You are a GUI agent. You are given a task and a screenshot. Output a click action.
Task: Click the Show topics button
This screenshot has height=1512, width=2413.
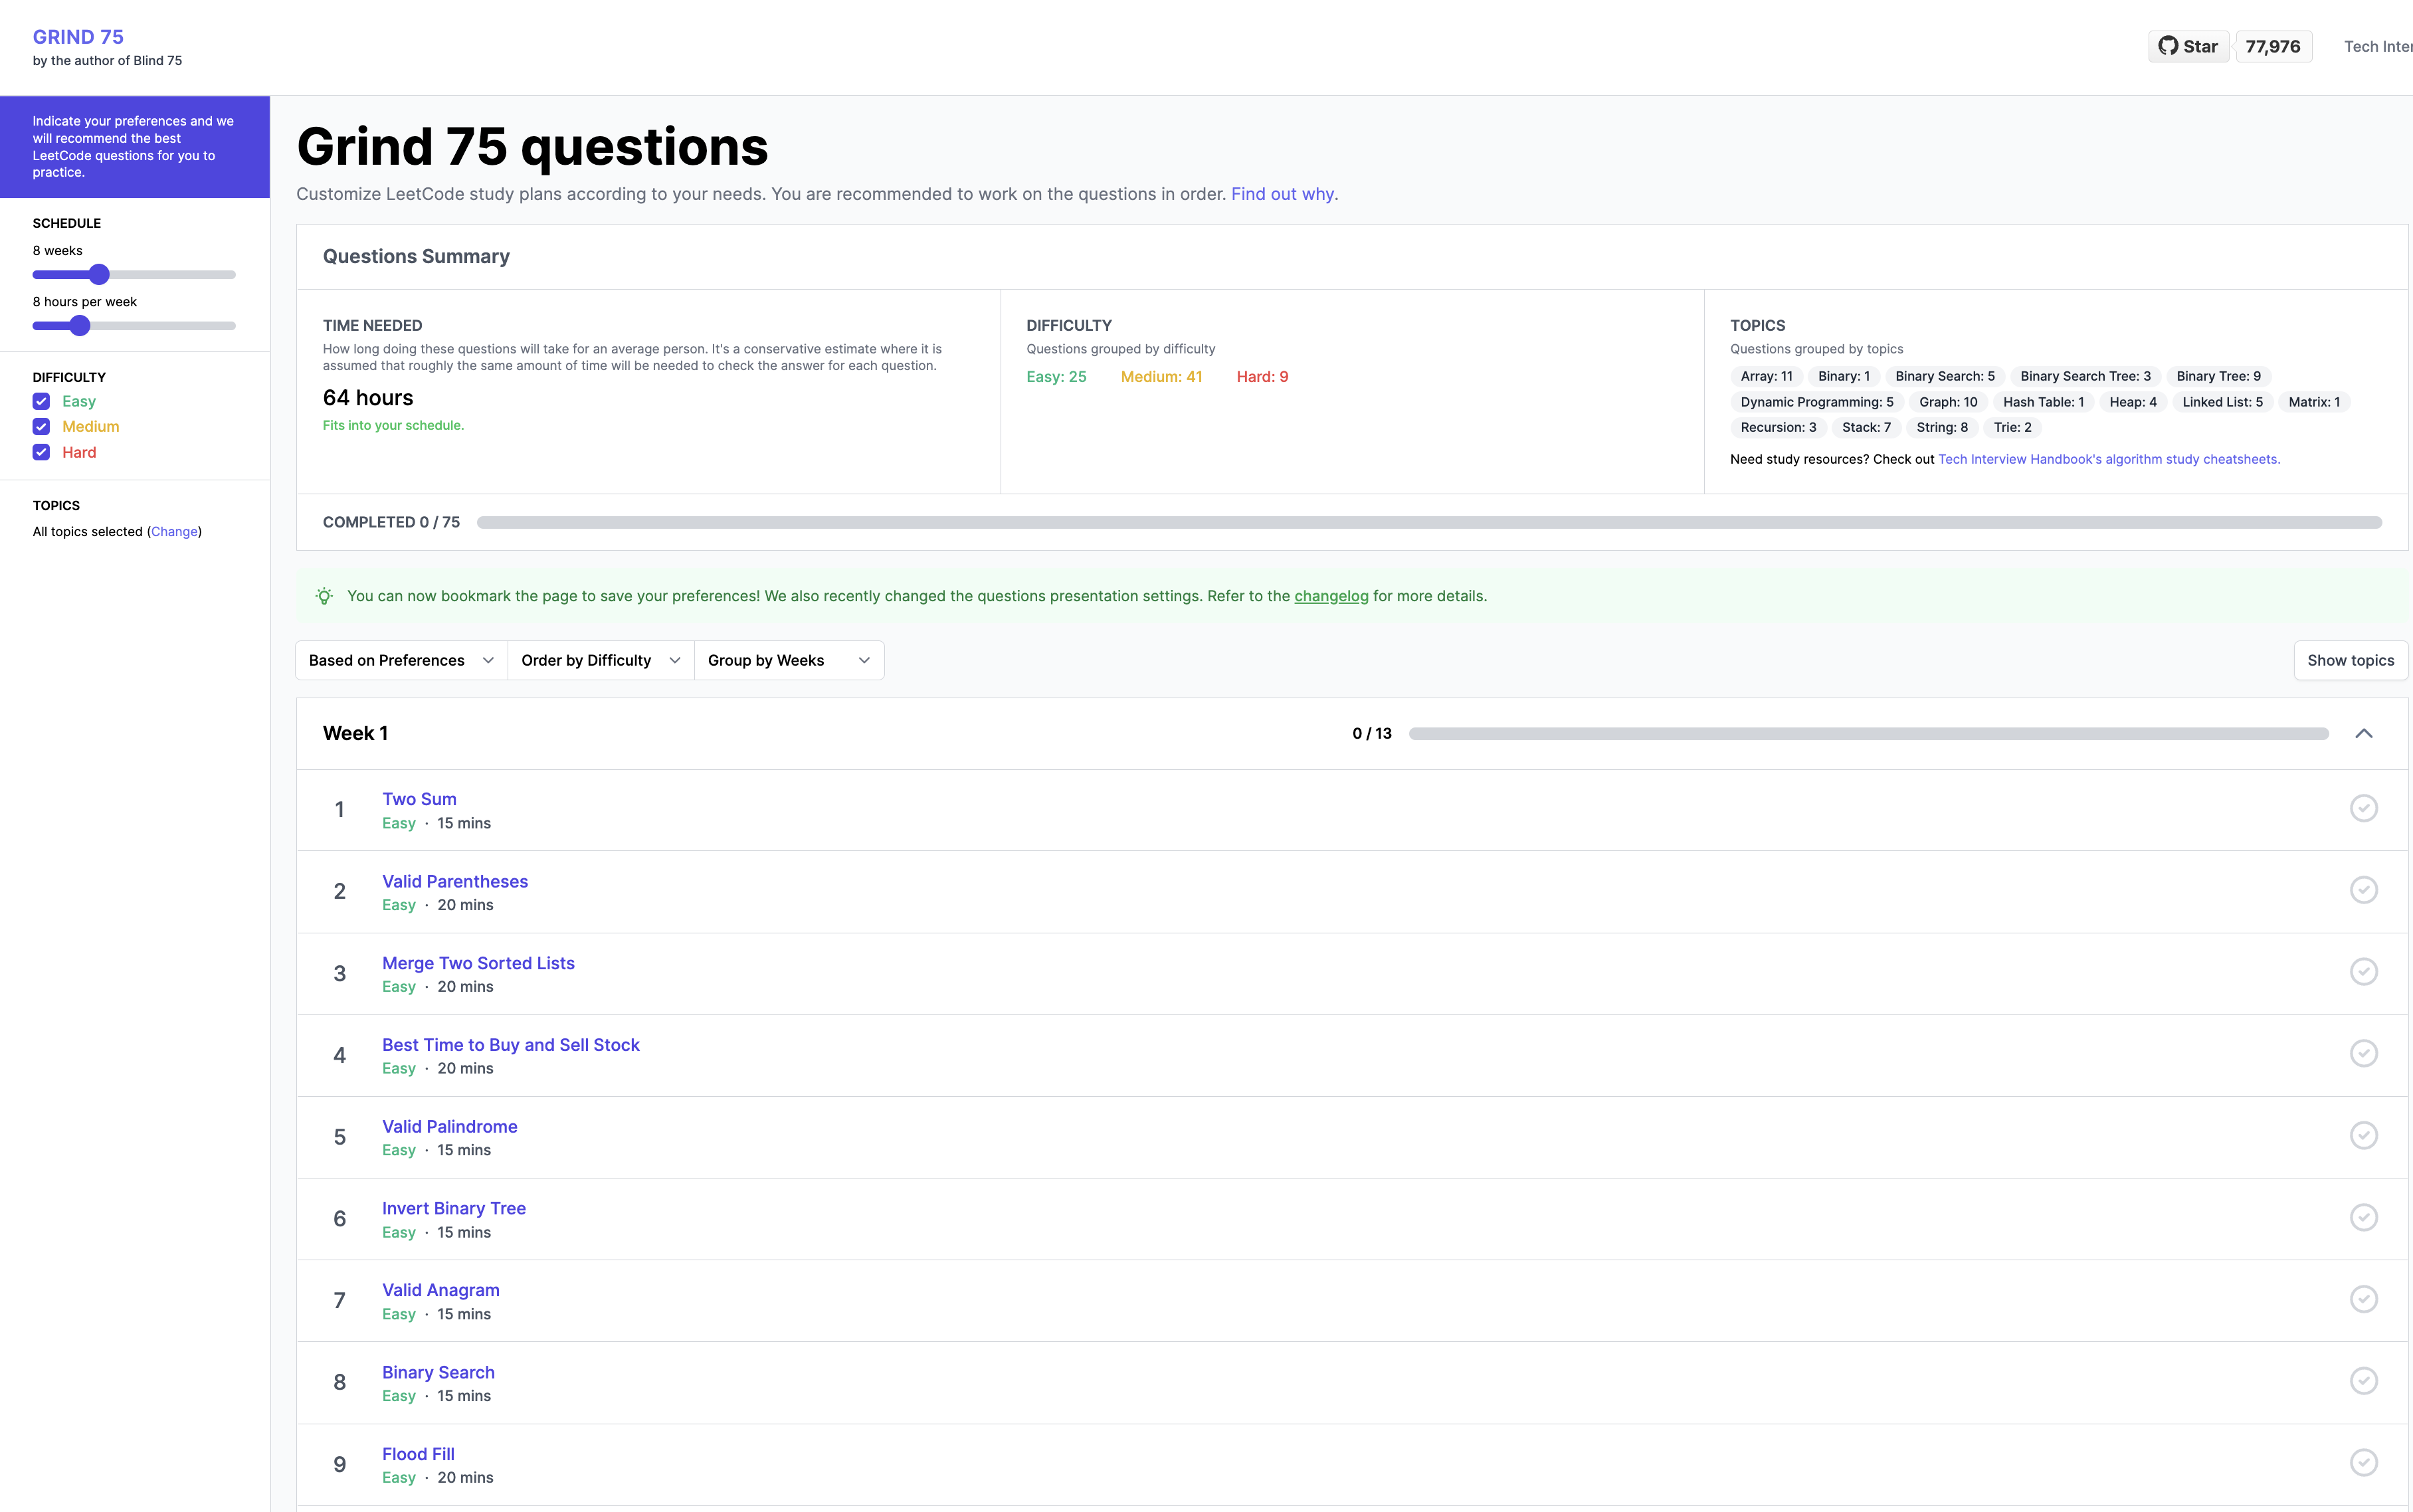(x=2350, y=660)
